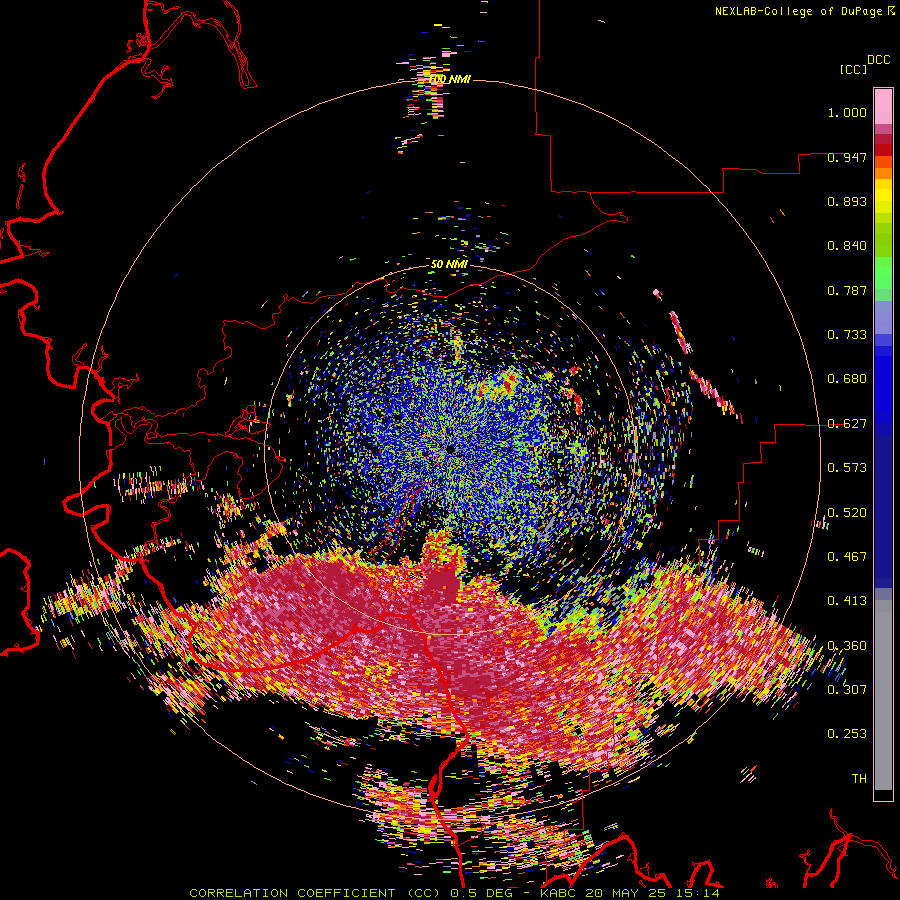This screenshot has height=900, width=900.
Task: Select the 0.840 value on the color scale
Action: click(847, 246)
